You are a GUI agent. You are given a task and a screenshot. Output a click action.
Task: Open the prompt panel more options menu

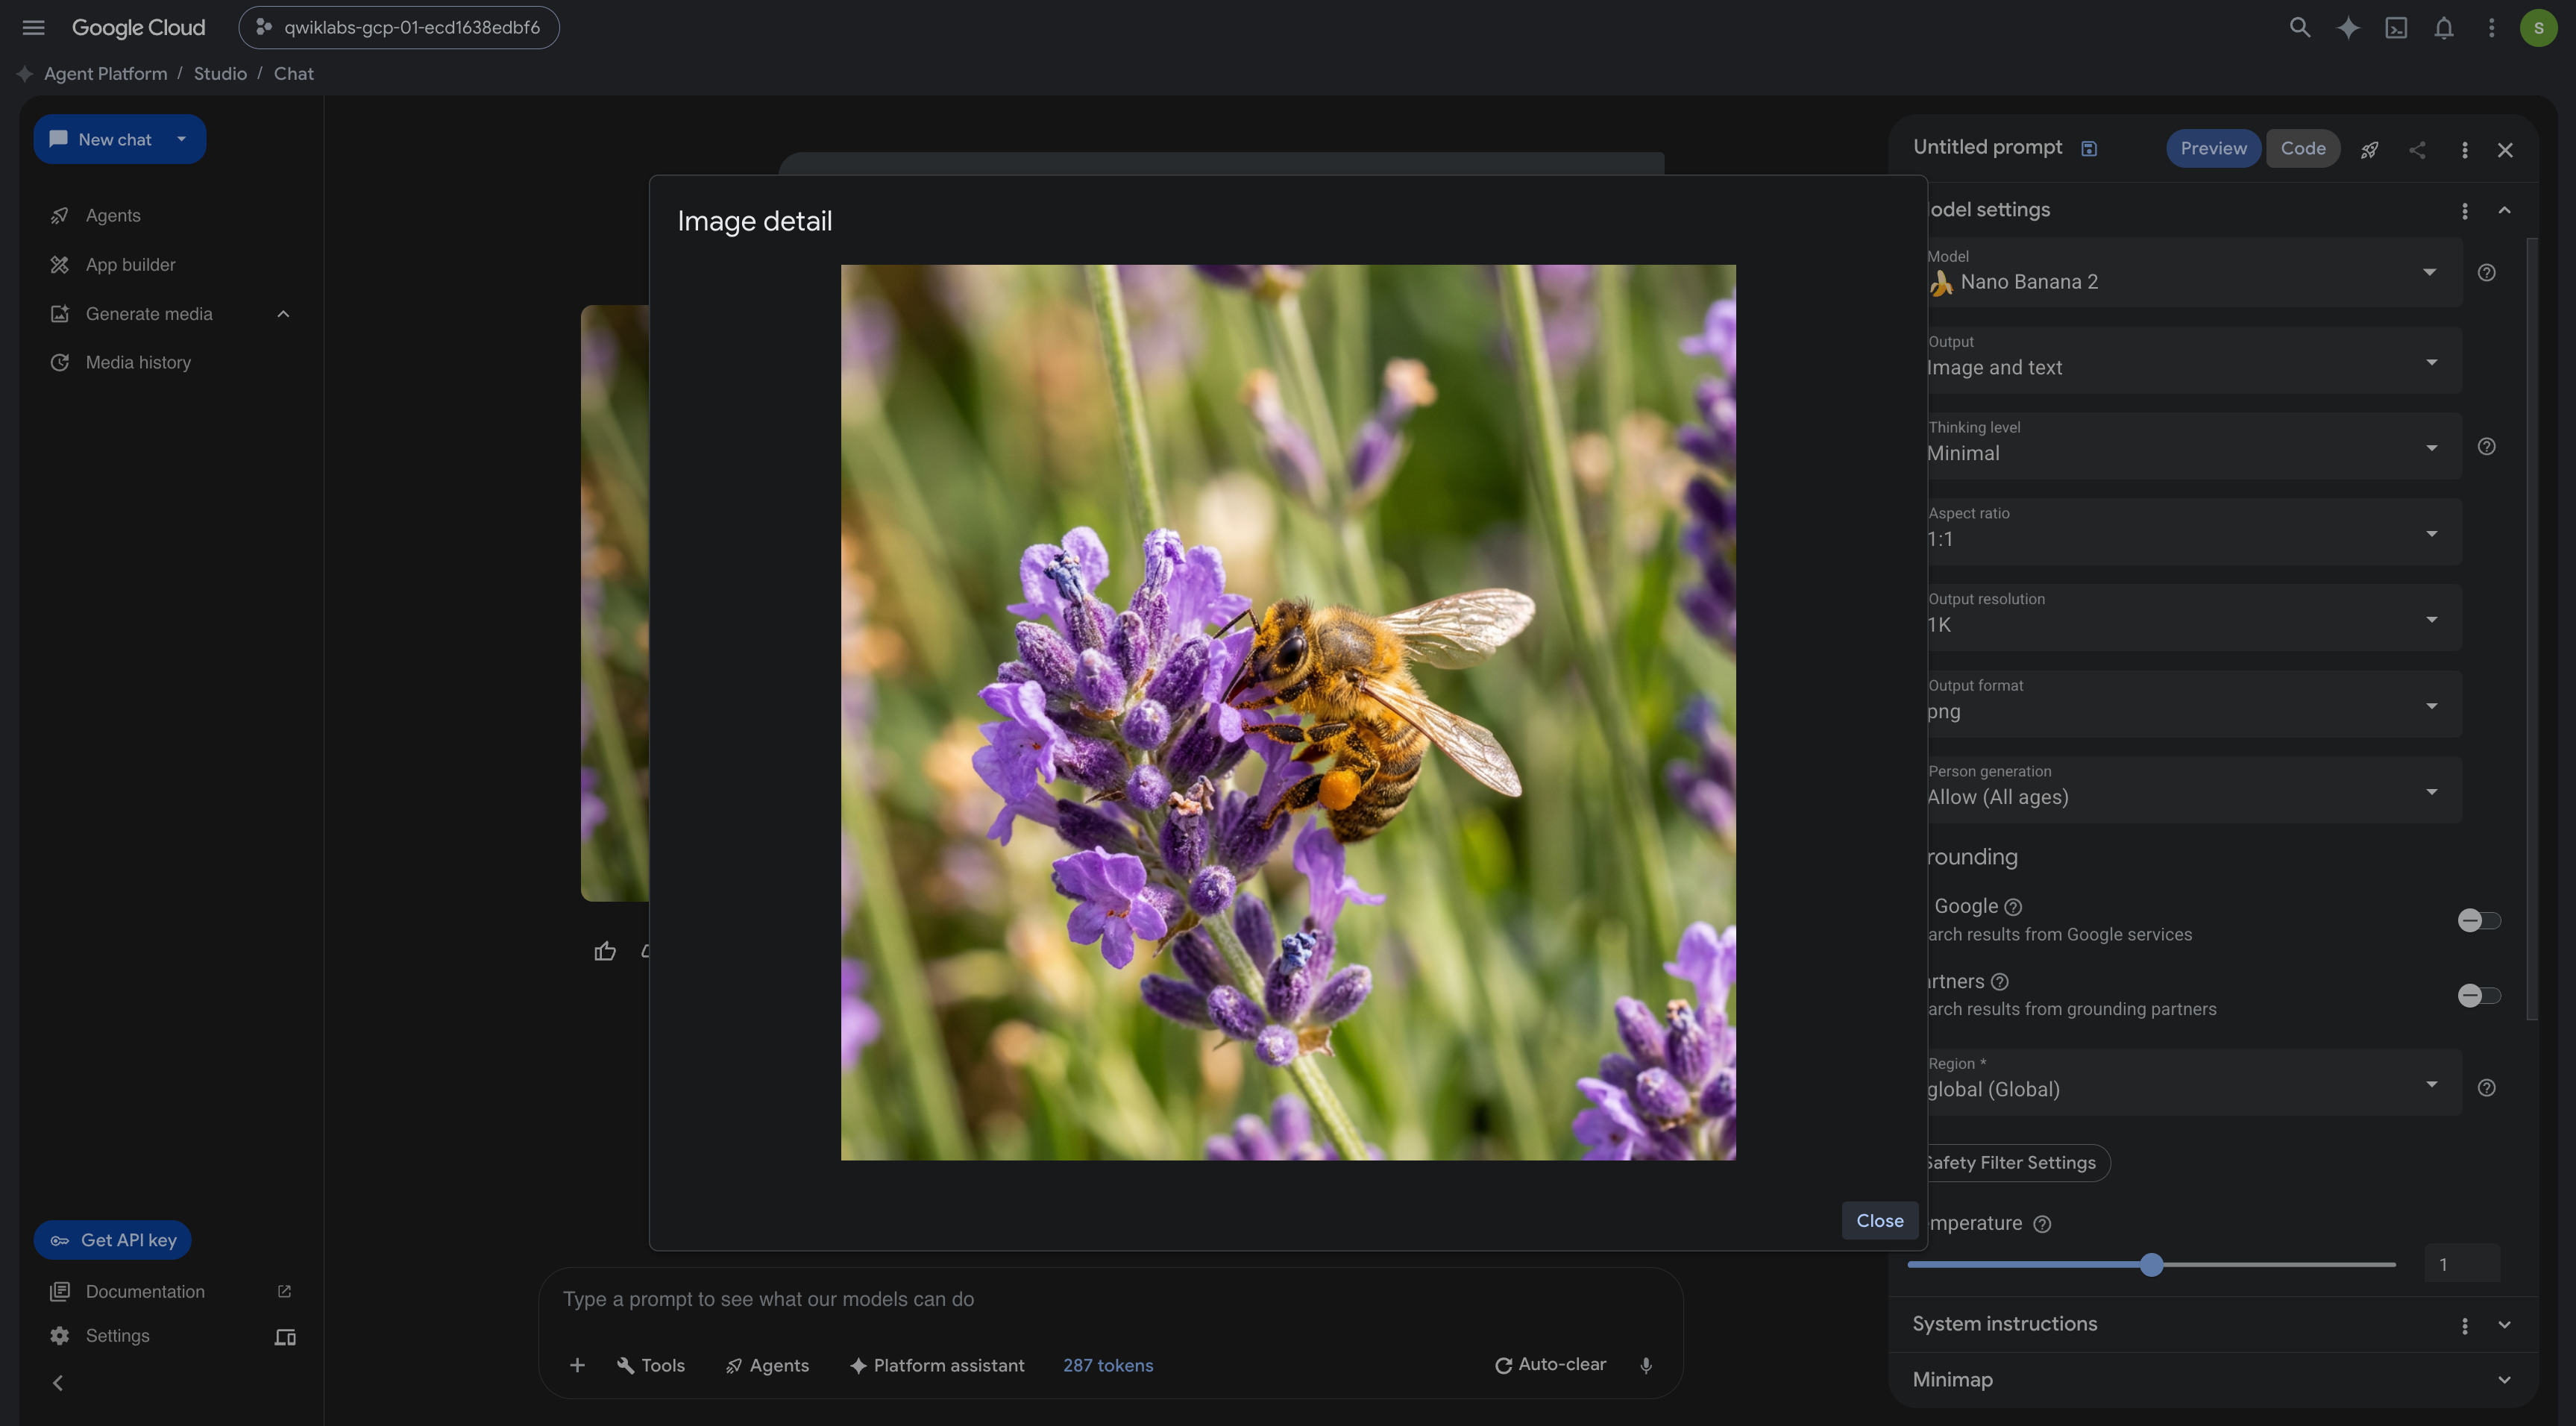click(2465, 150)
